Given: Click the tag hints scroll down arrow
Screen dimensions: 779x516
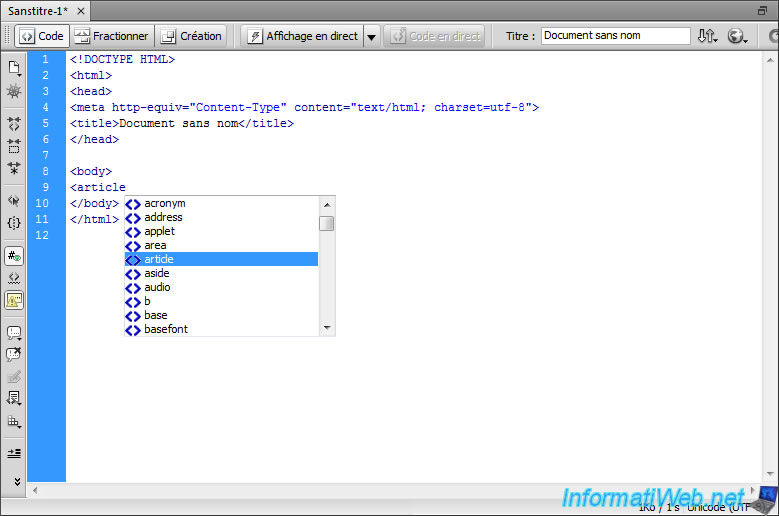Looking at the screenshot, I should pyautogui.click(x=327, y=328).
